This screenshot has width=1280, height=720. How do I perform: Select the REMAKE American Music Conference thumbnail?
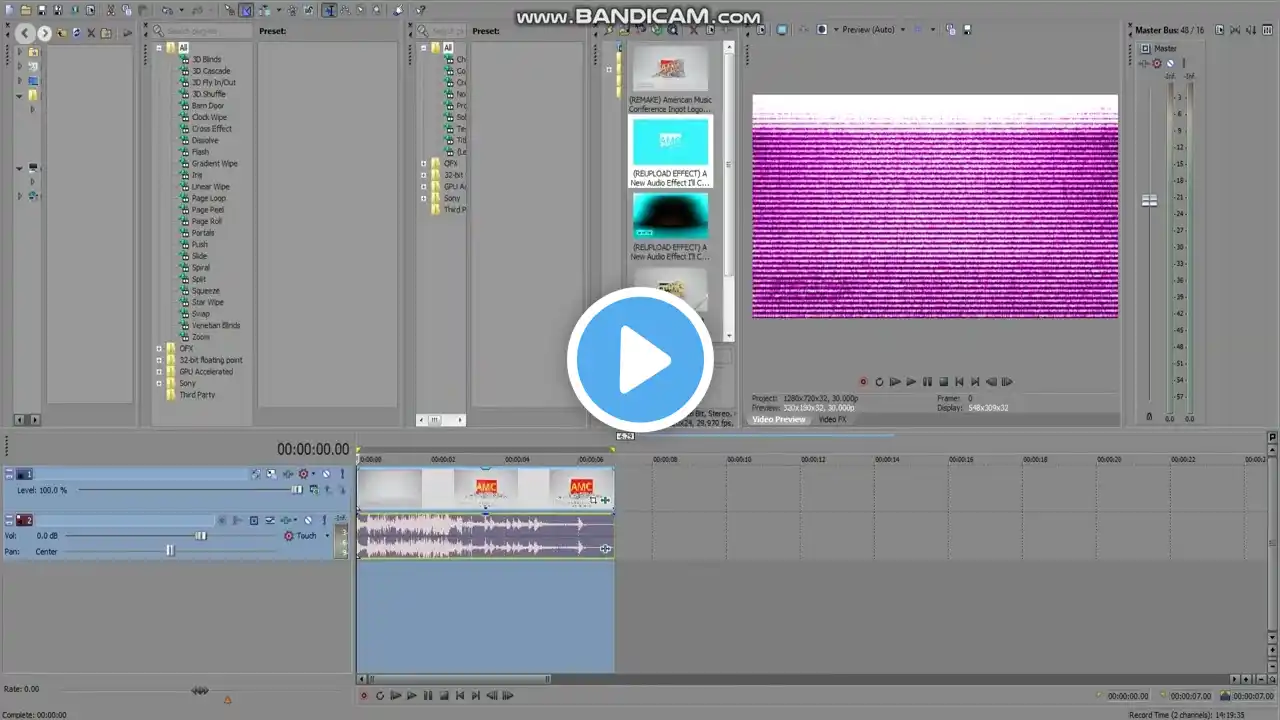[x=670, y=69]
